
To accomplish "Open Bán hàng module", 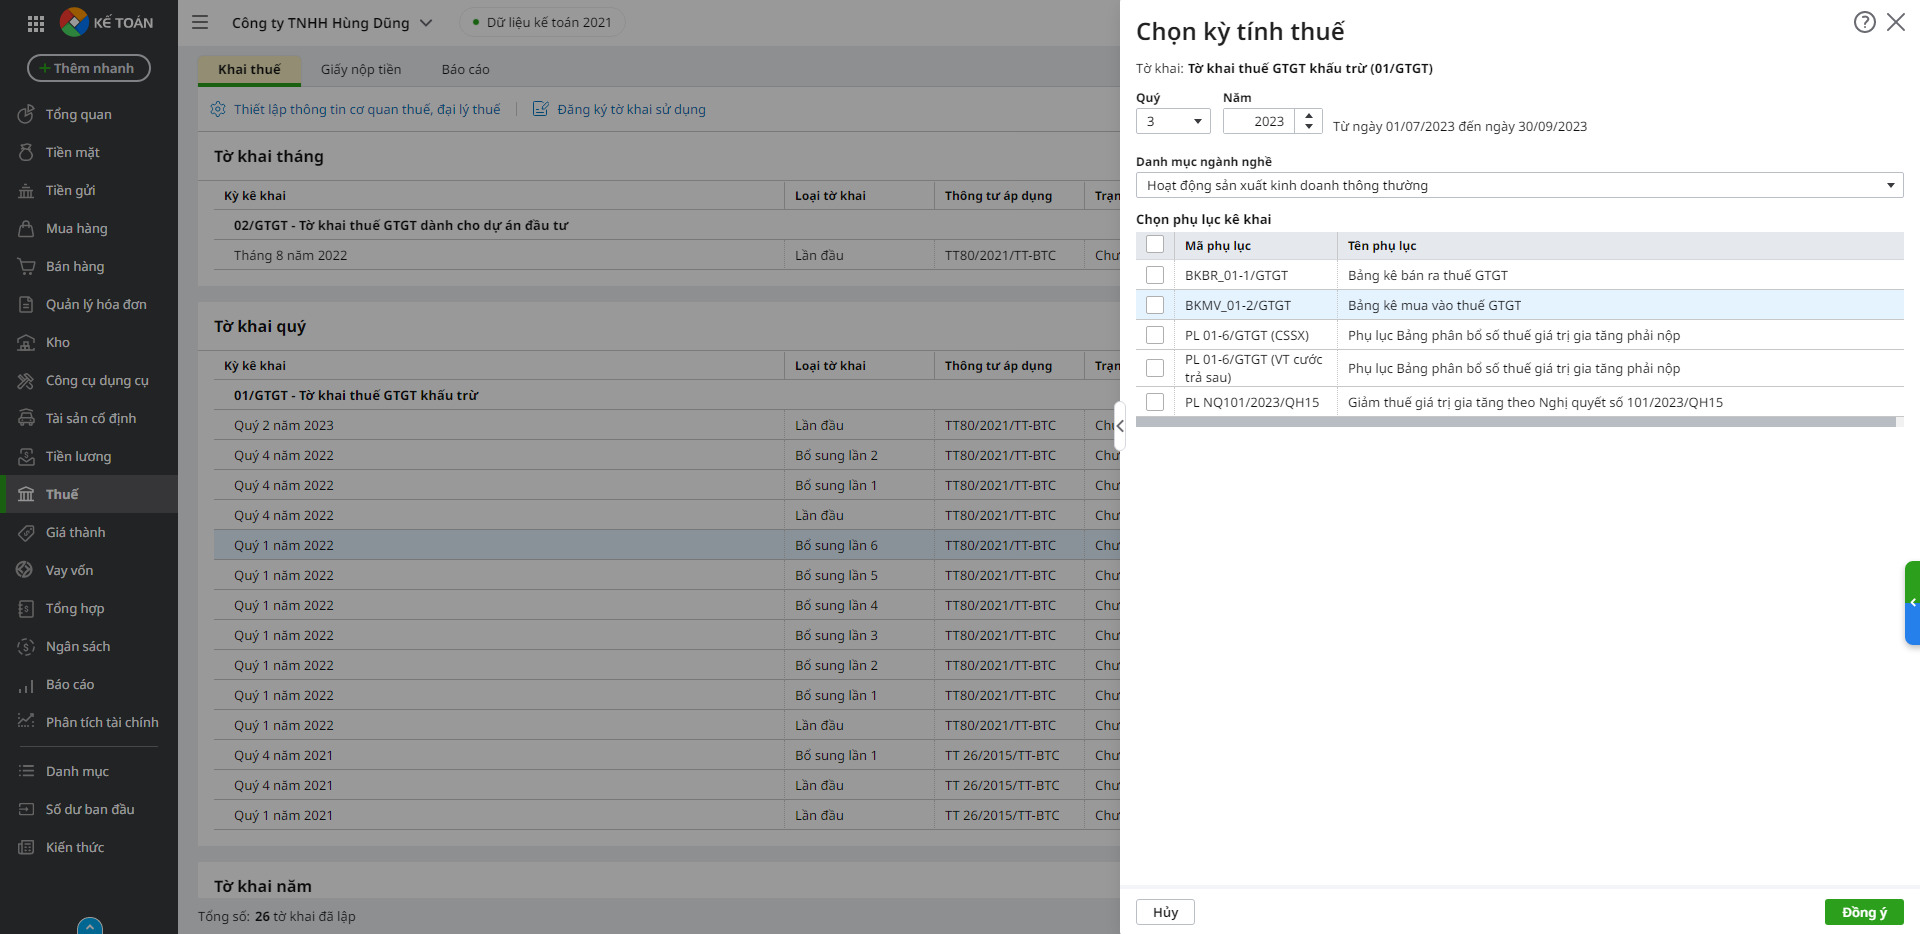I will coord(89,266).
